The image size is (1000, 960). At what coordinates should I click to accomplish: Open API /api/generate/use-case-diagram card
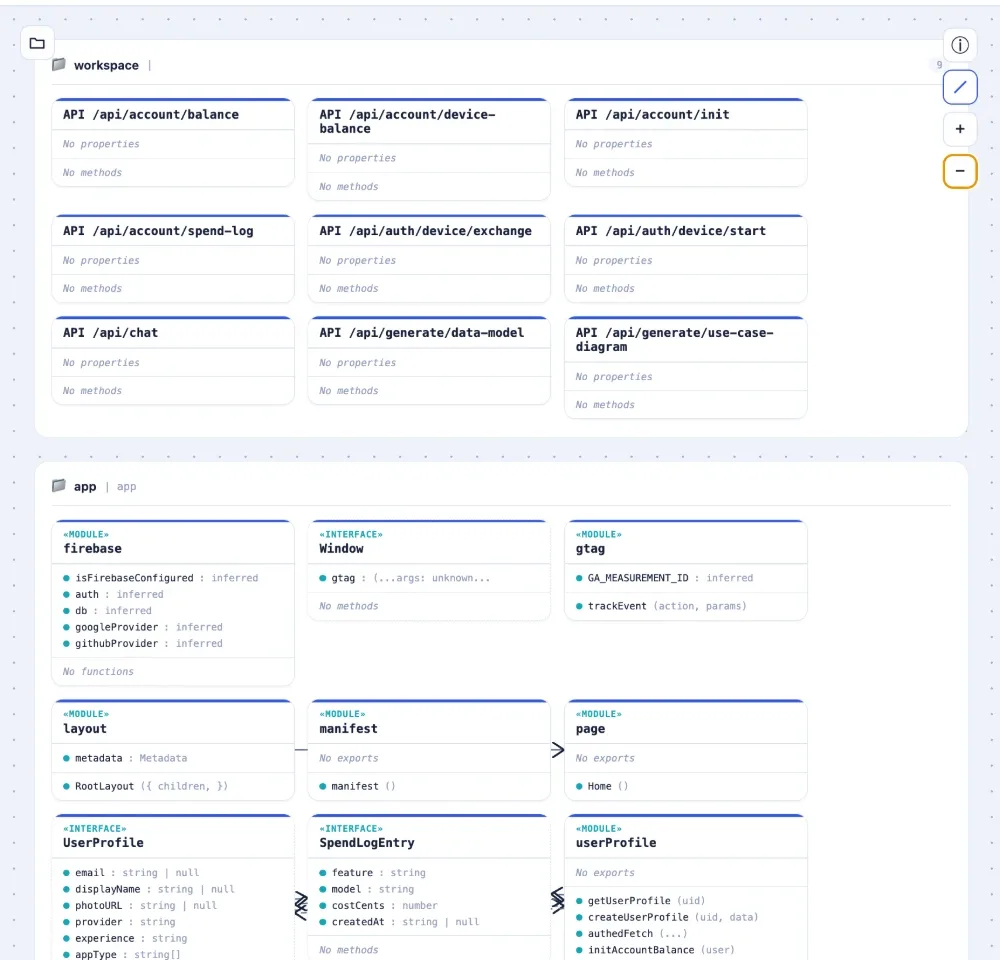point(686,367)
